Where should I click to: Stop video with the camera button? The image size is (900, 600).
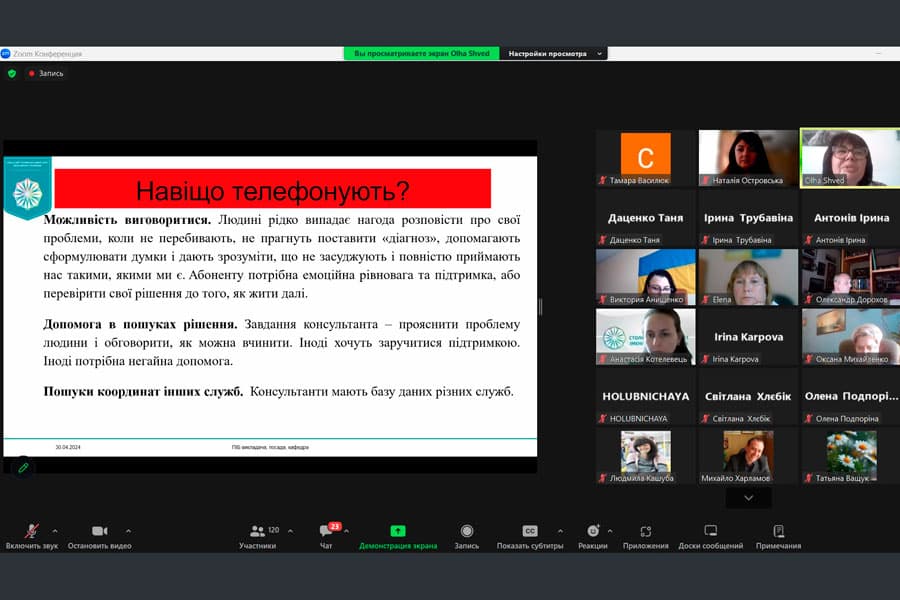99,531
